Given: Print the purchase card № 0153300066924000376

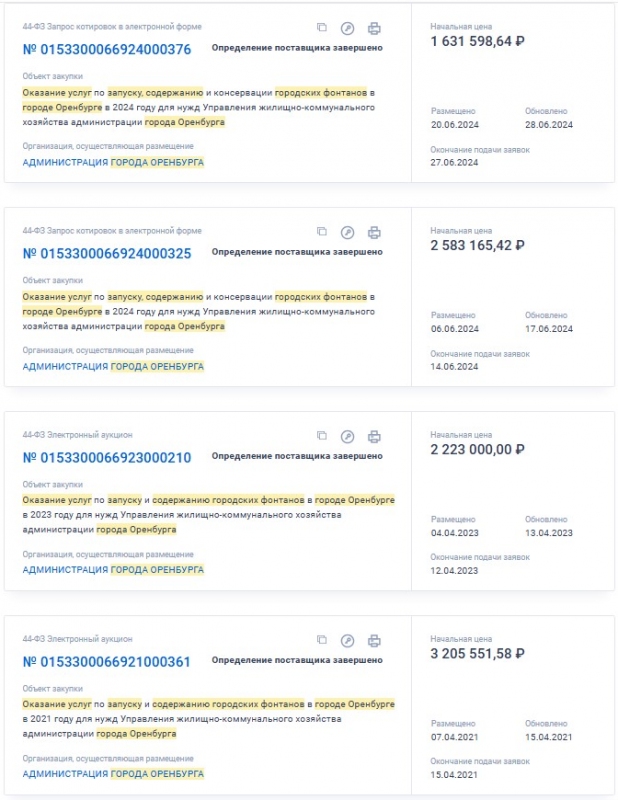Looking at the screenshot, I should (x=374, y=28).
